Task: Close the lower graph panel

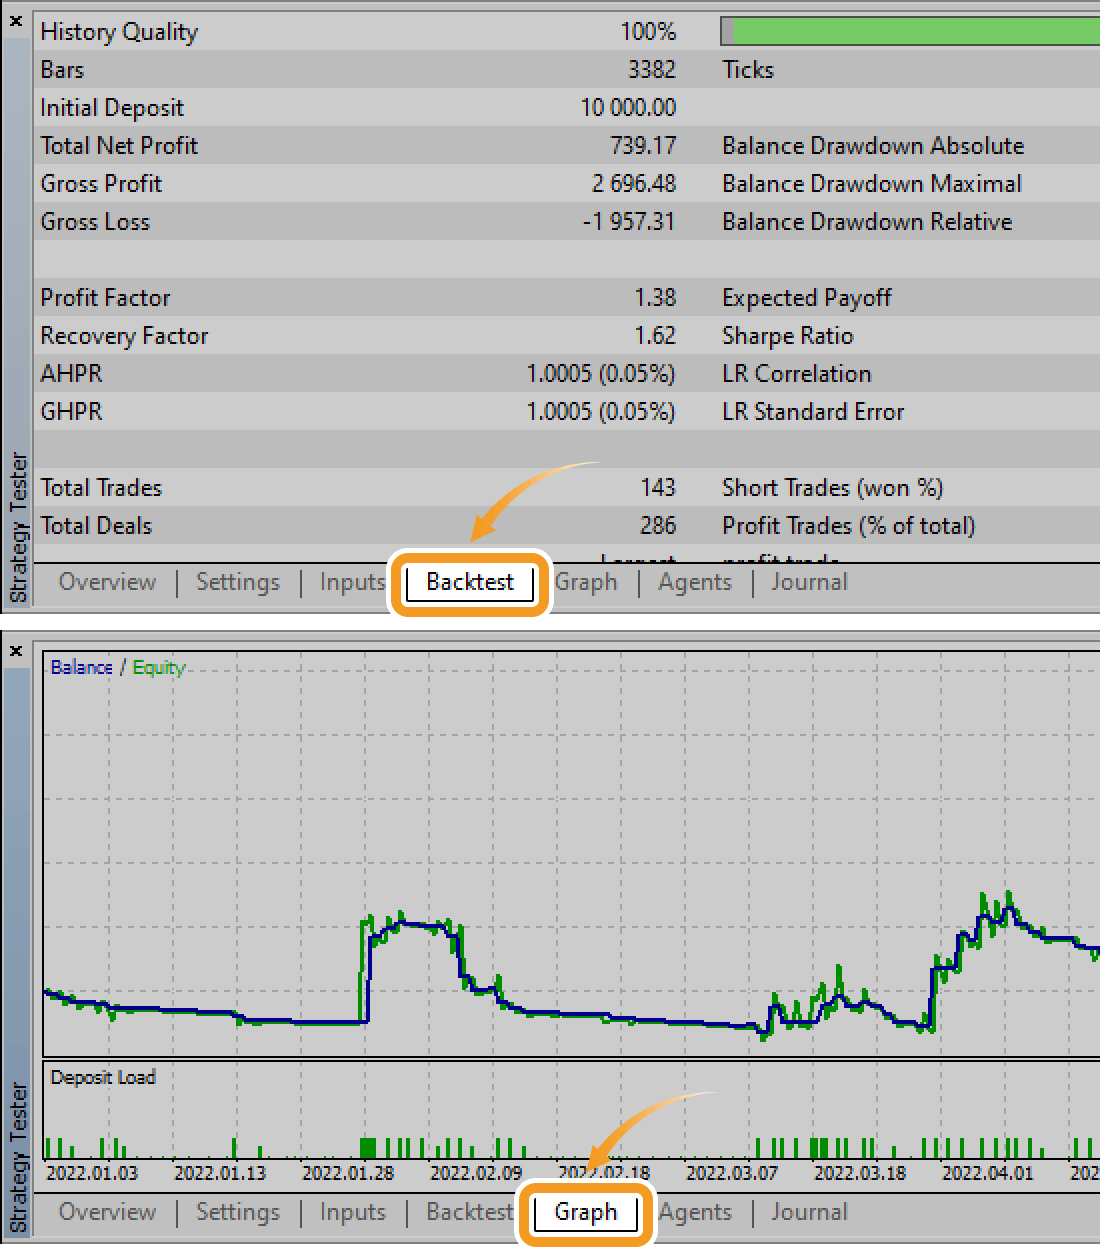Action: 16,650
